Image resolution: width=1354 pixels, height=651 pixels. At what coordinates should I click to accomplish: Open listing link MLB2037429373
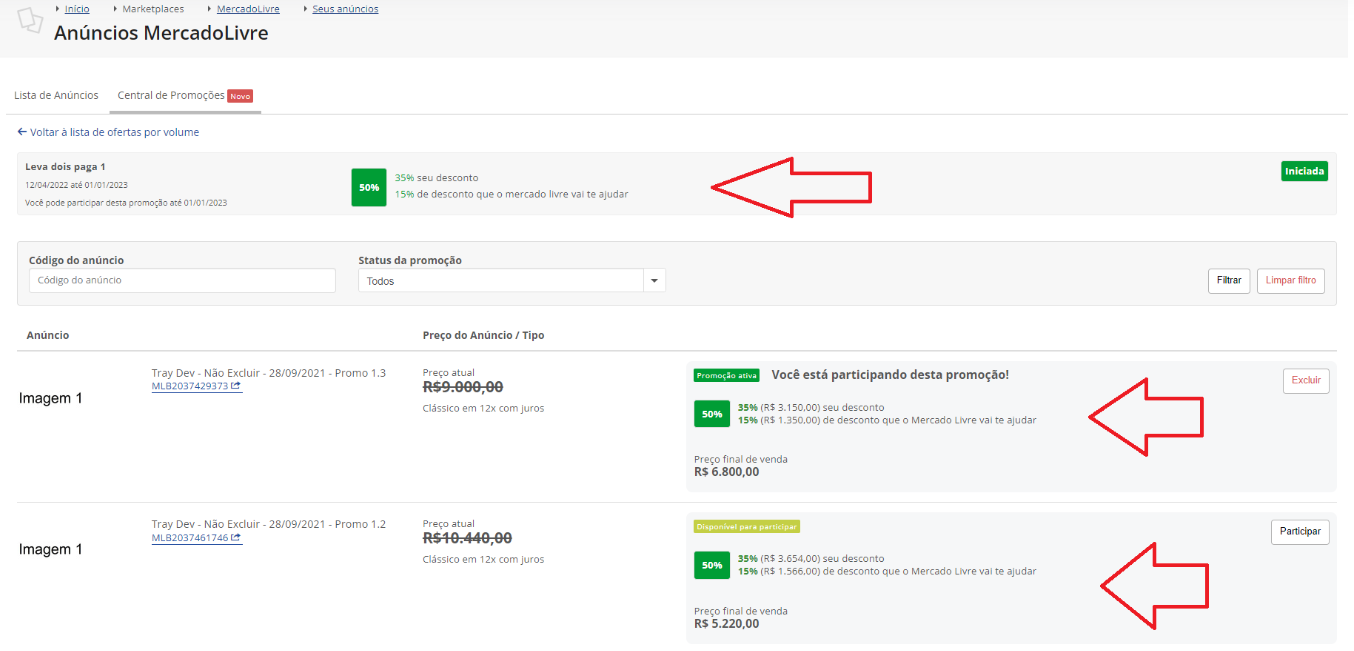click(190, 386)
